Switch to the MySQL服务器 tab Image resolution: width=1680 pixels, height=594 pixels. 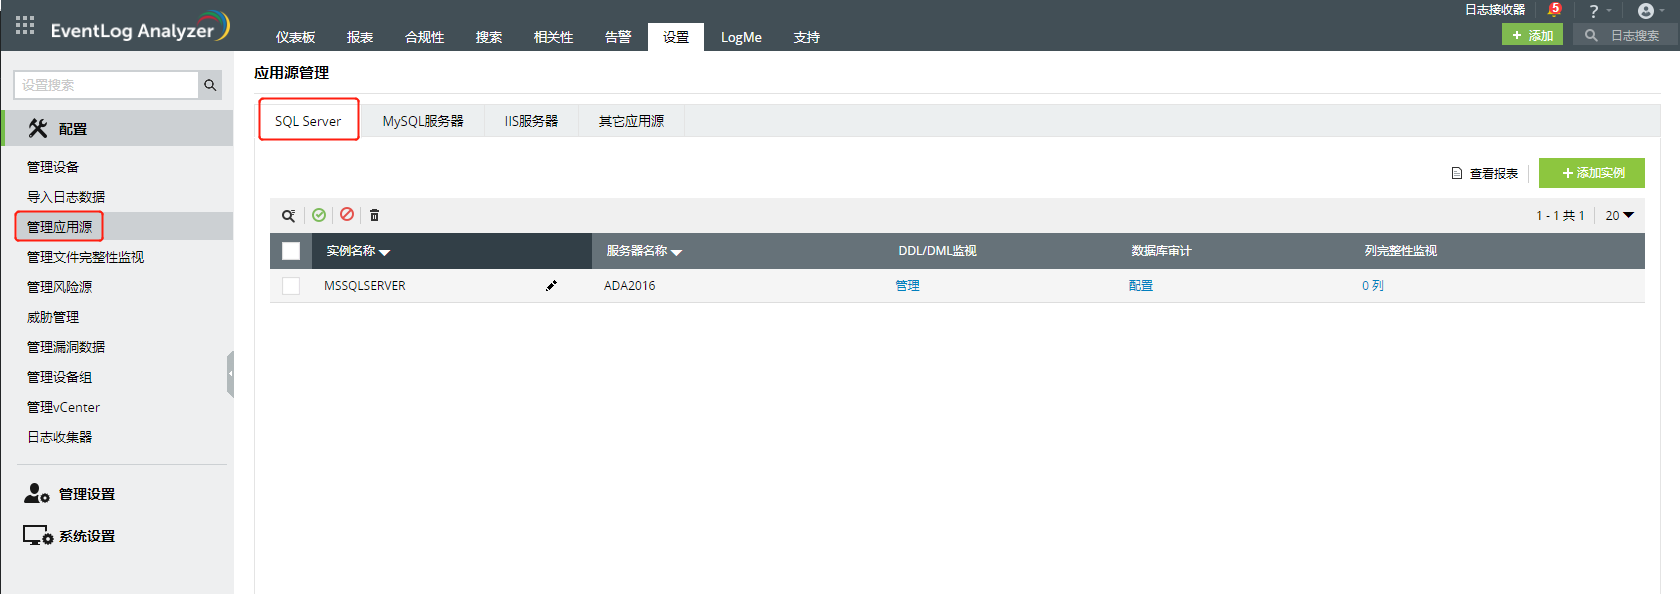423,121
